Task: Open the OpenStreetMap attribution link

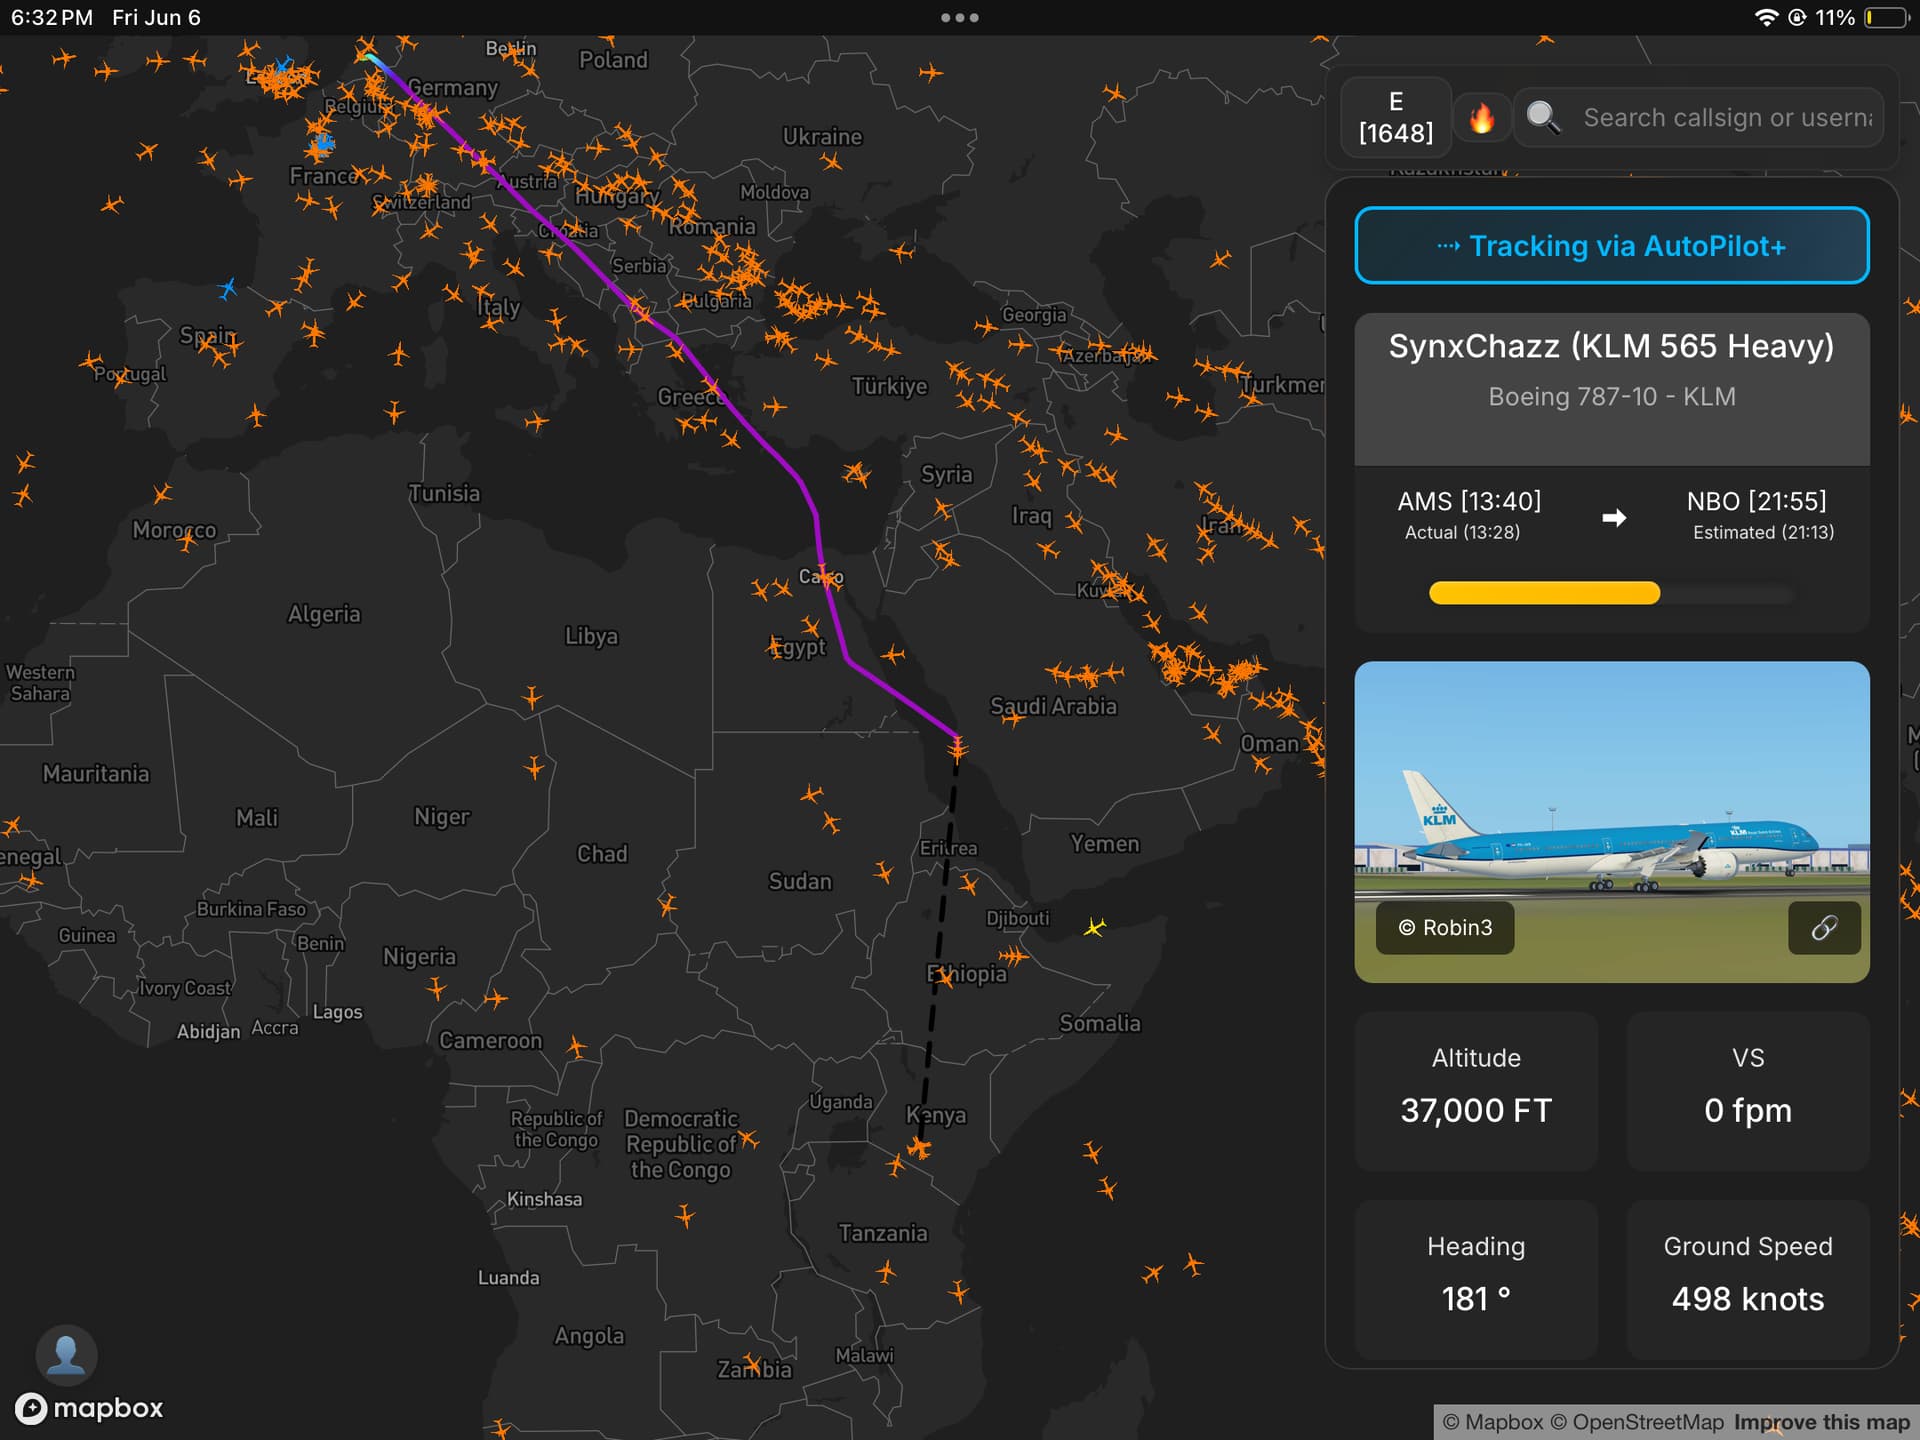Action: [1648, 1422]
